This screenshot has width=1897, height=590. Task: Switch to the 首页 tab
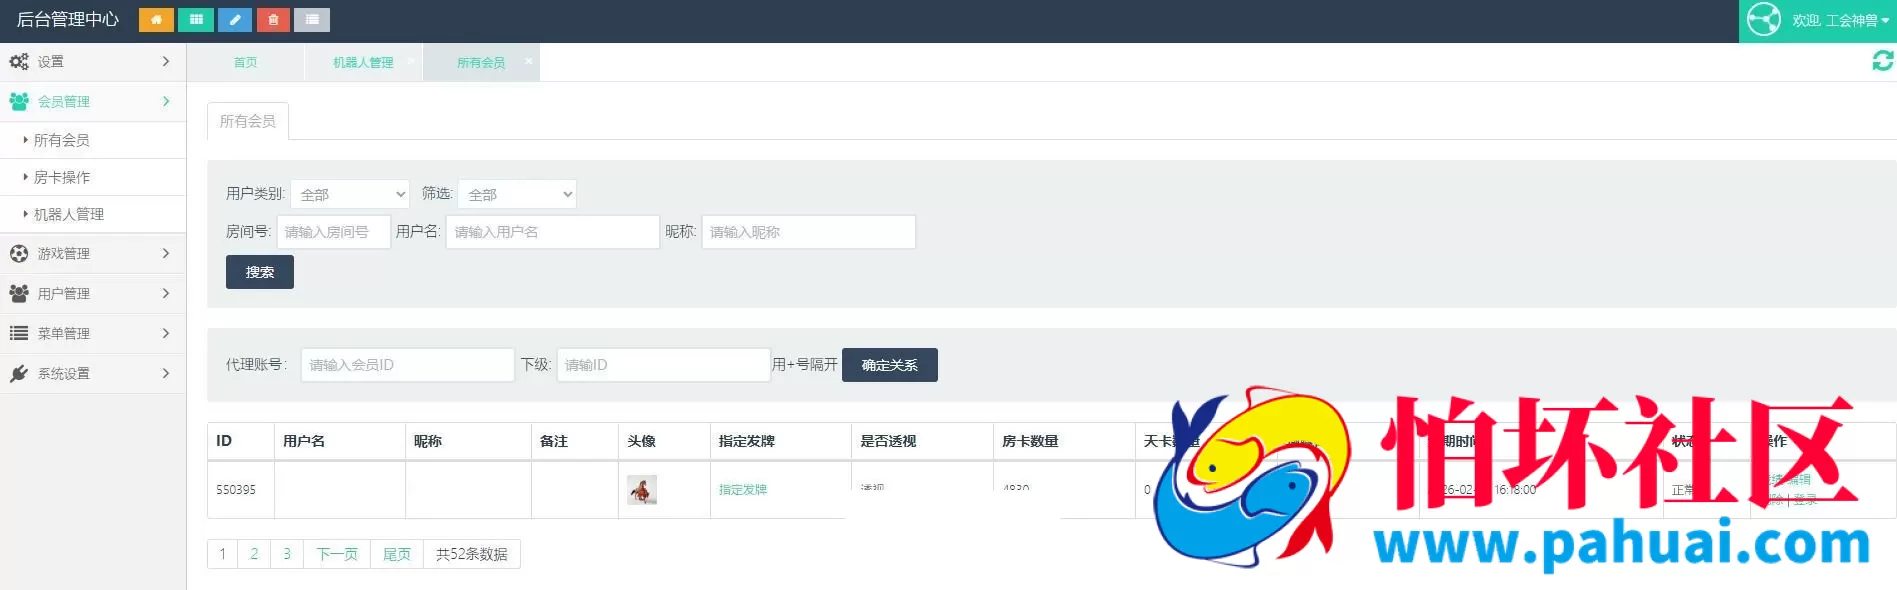[x=245, y=62]
